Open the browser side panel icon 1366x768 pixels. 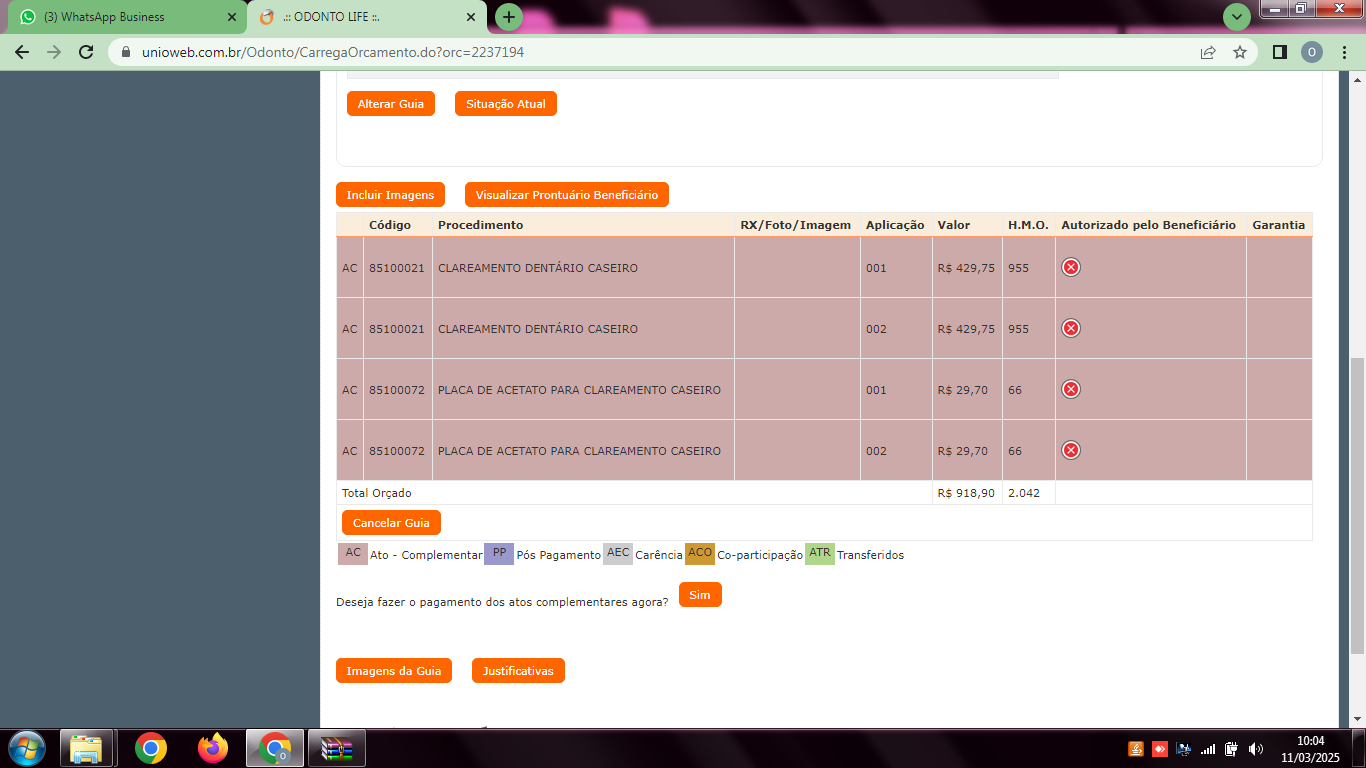pos(1279,52)
